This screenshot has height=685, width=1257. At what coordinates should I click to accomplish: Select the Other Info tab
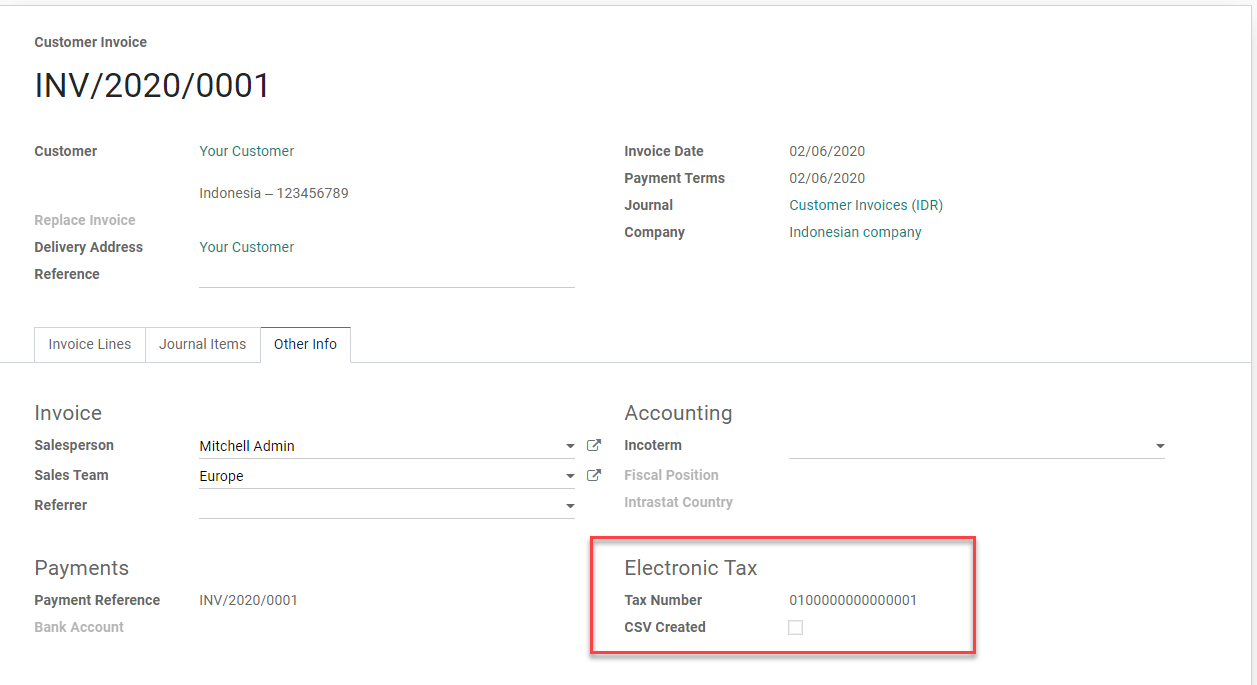click(x=305, y=344)
